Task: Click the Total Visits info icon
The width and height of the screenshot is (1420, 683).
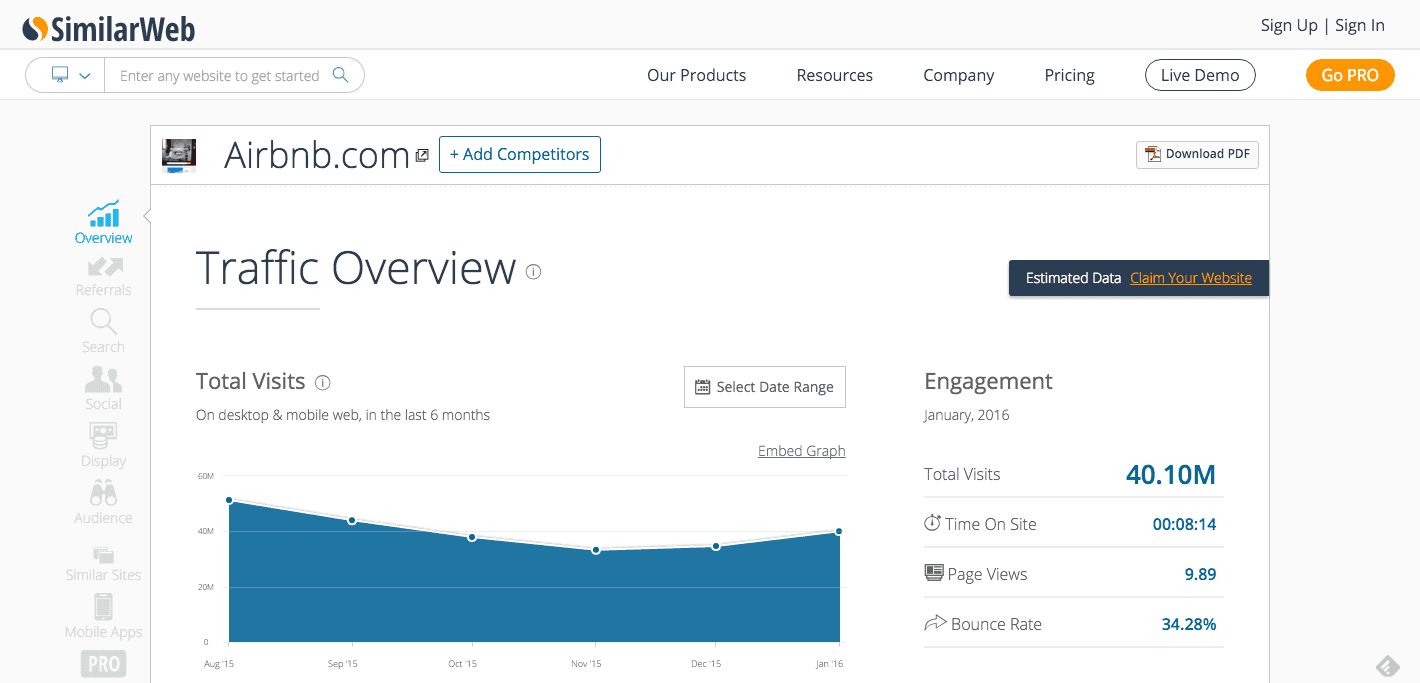Action: [322, 382]
